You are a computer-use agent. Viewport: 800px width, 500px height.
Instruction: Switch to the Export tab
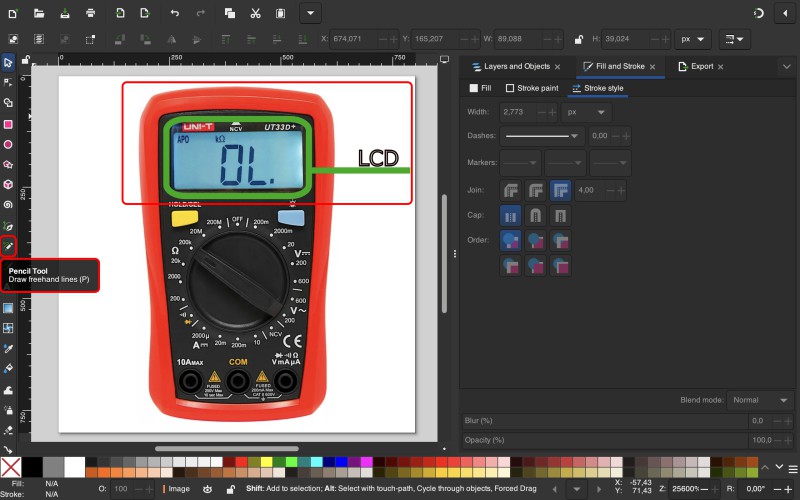pyautogui.click(x=702, y=66)
